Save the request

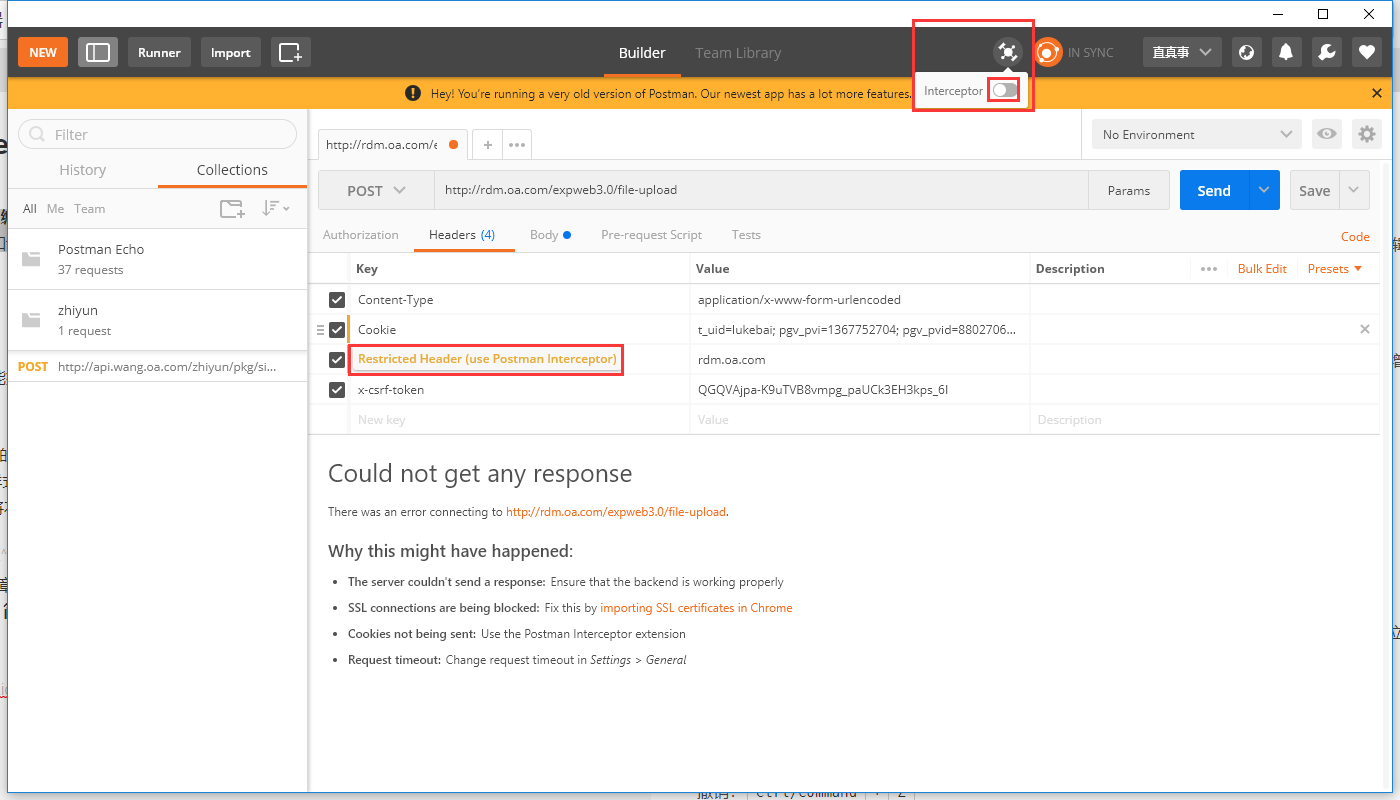pos(1315,191)
